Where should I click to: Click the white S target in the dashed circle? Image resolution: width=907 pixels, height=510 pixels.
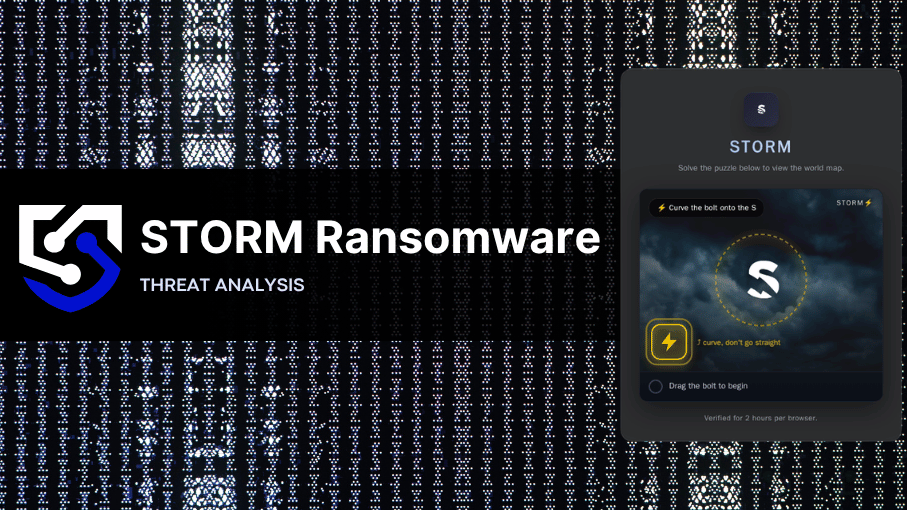tap(763, 280)
